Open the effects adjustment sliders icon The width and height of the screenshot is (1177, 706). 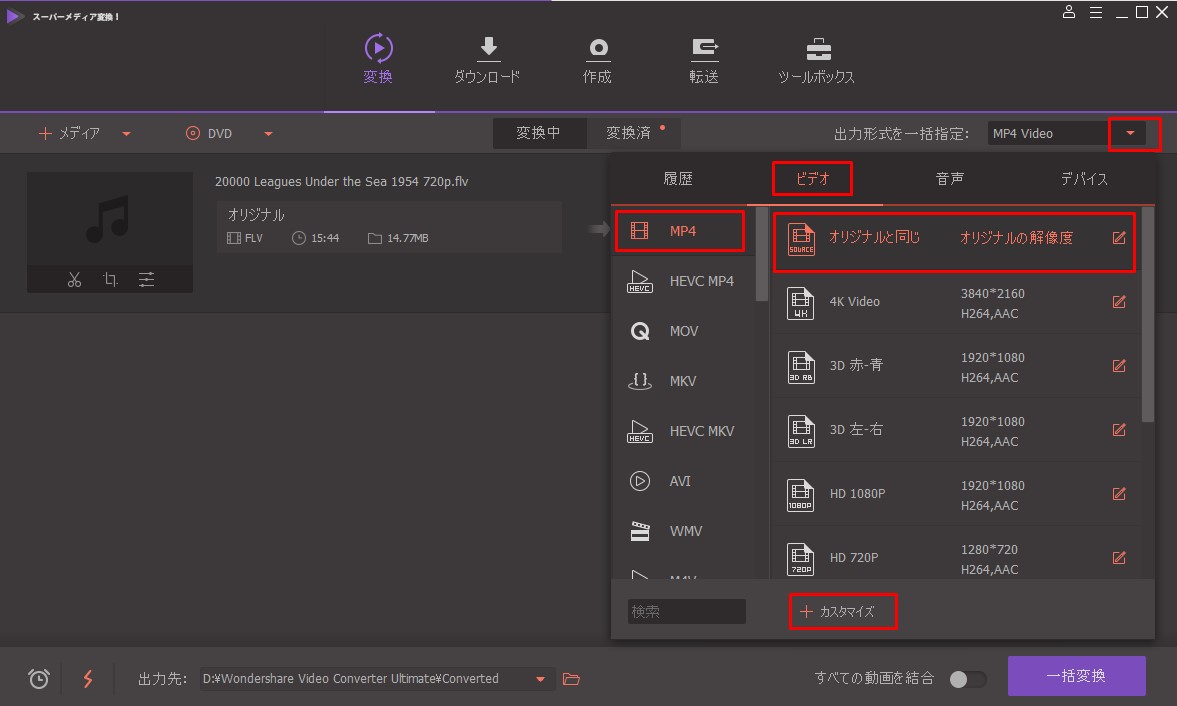tap(147, 279)
